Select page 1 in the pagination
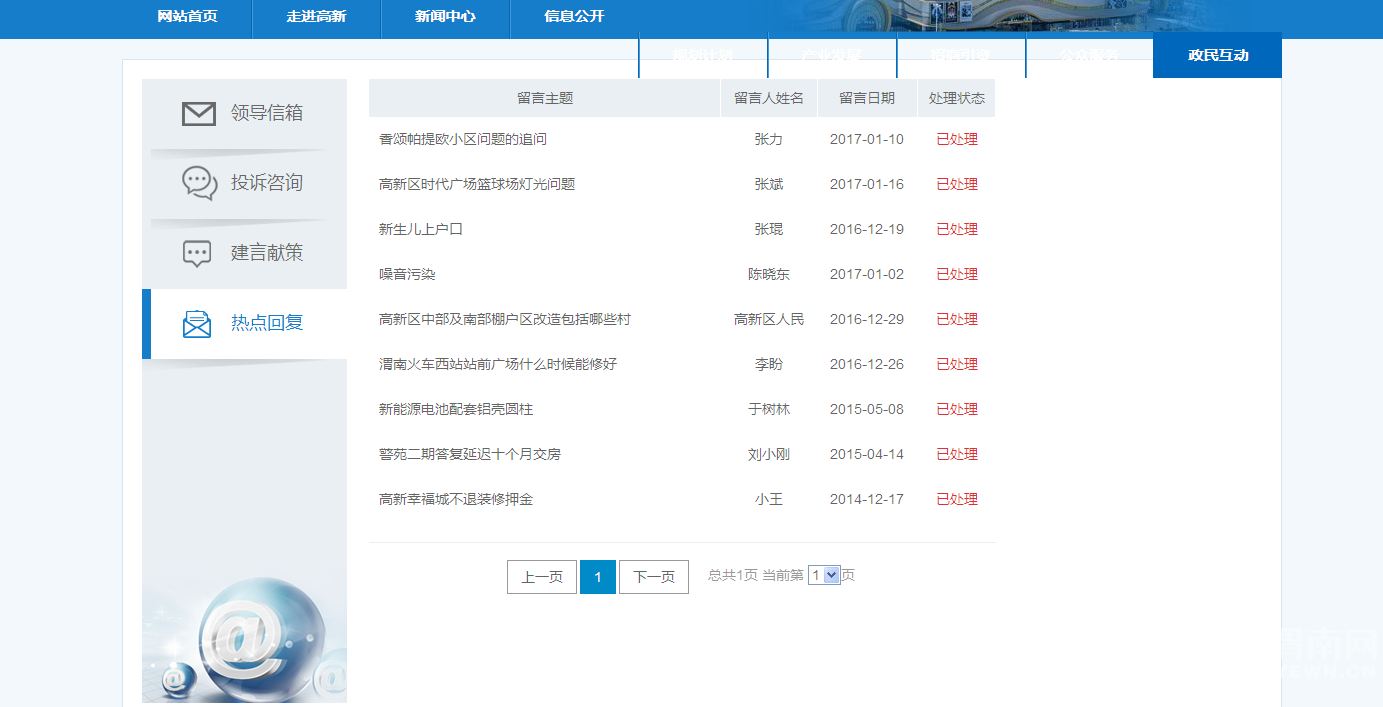This screenshot has height=707, width=1383. tap(597, 576)
